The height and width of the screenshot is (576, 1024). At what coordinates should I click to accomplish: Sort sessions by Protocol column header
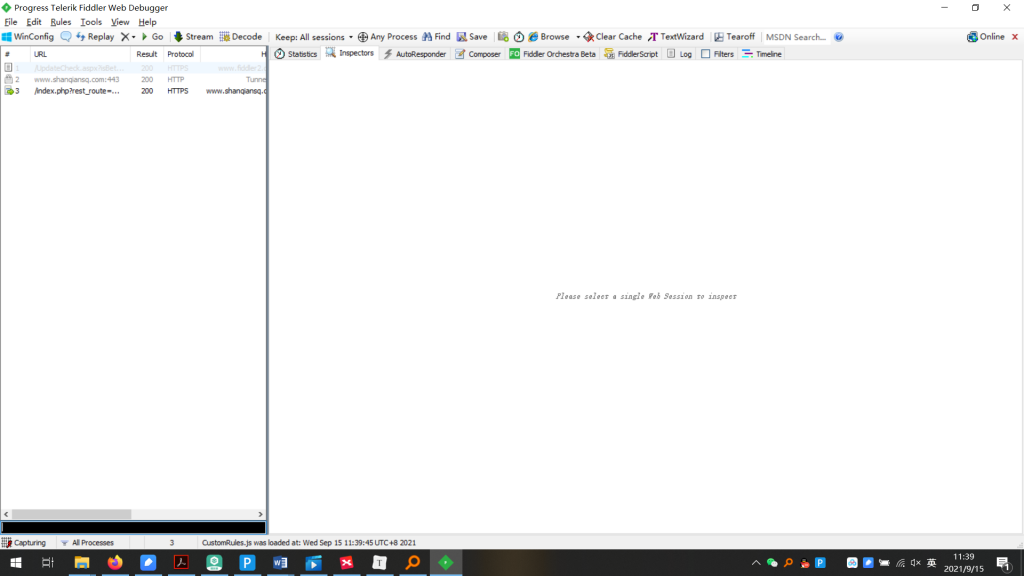(x=181, y=54)
